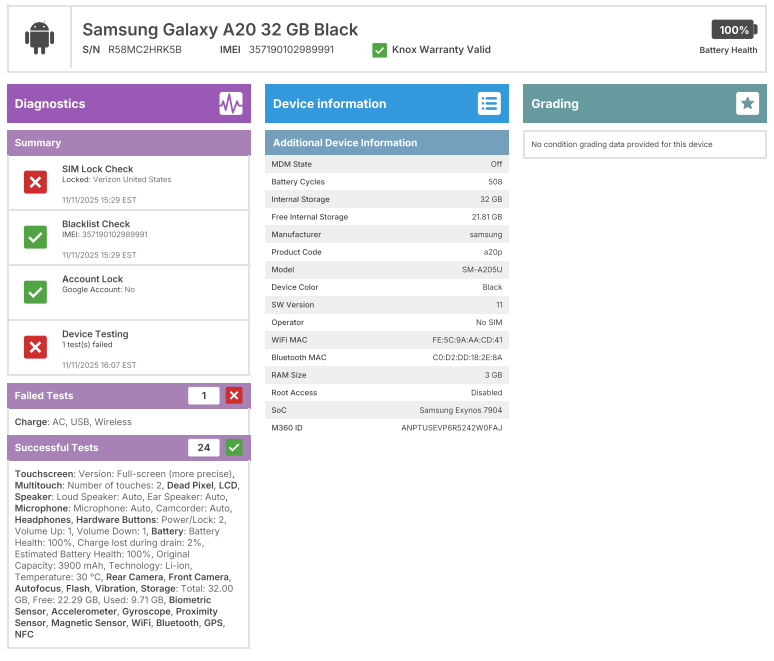This screenshot has width=774, height=661.
Task: Select the Diagnostics panel header
Action: click(110, 104)
